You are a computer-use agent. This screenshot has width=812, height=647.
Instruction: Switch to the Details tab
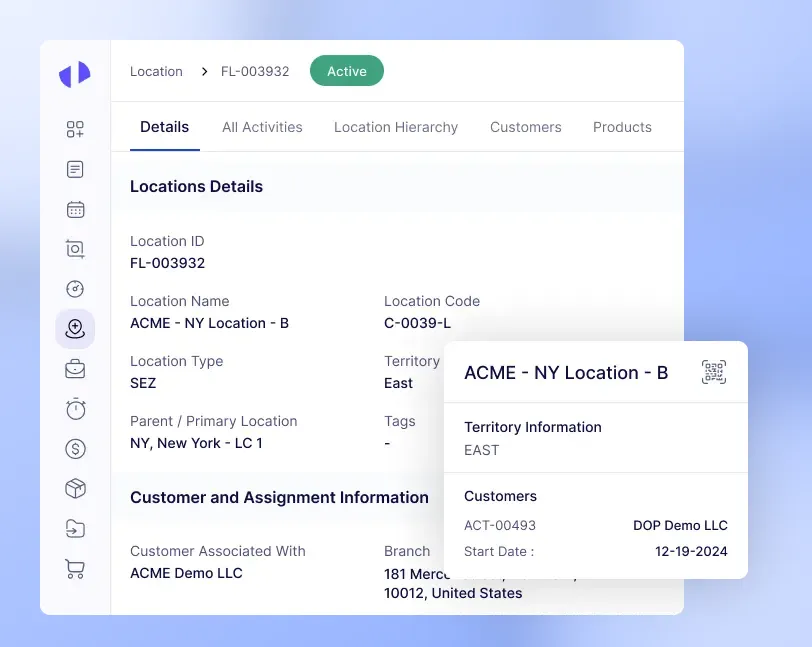click(x=165, y=127)
